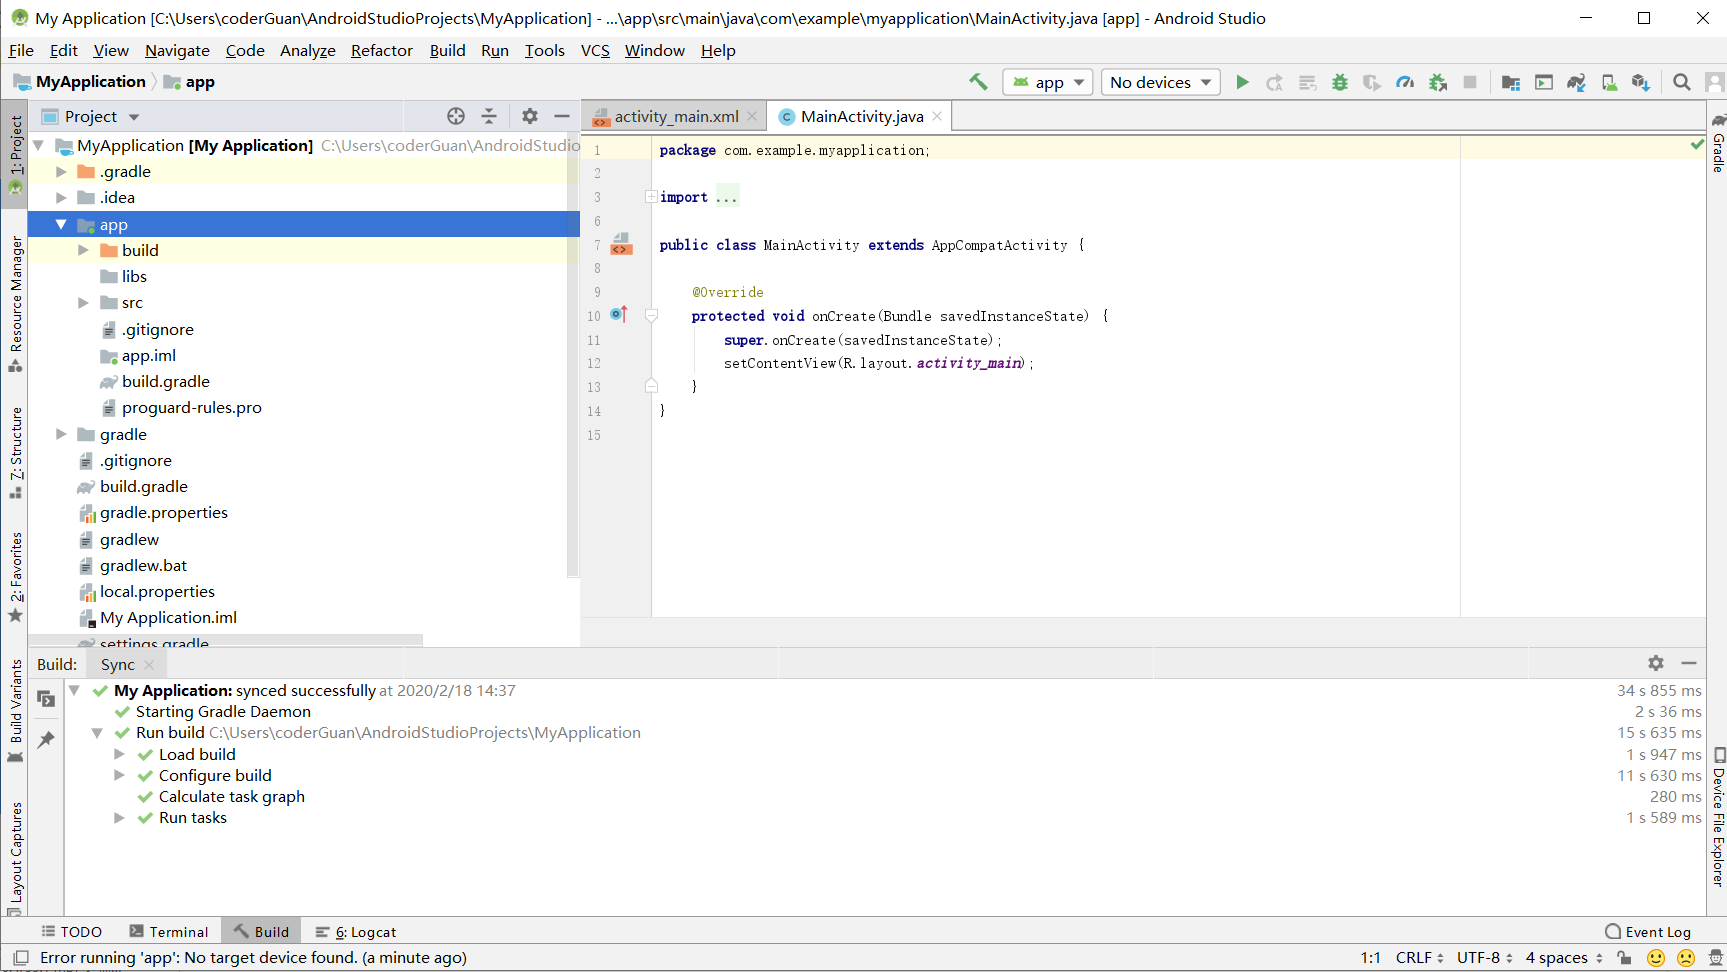
Task: Click Toggle view icon in Build panel
Action: [x=46, y=698]
